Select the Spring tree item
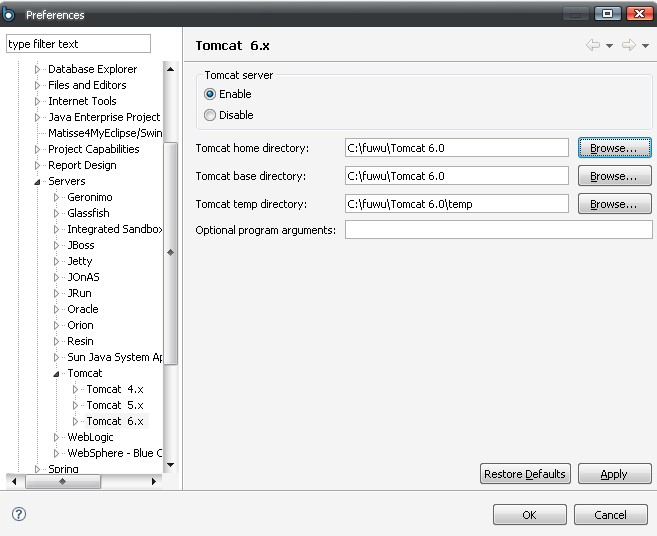657x536 pixels. 63,469
